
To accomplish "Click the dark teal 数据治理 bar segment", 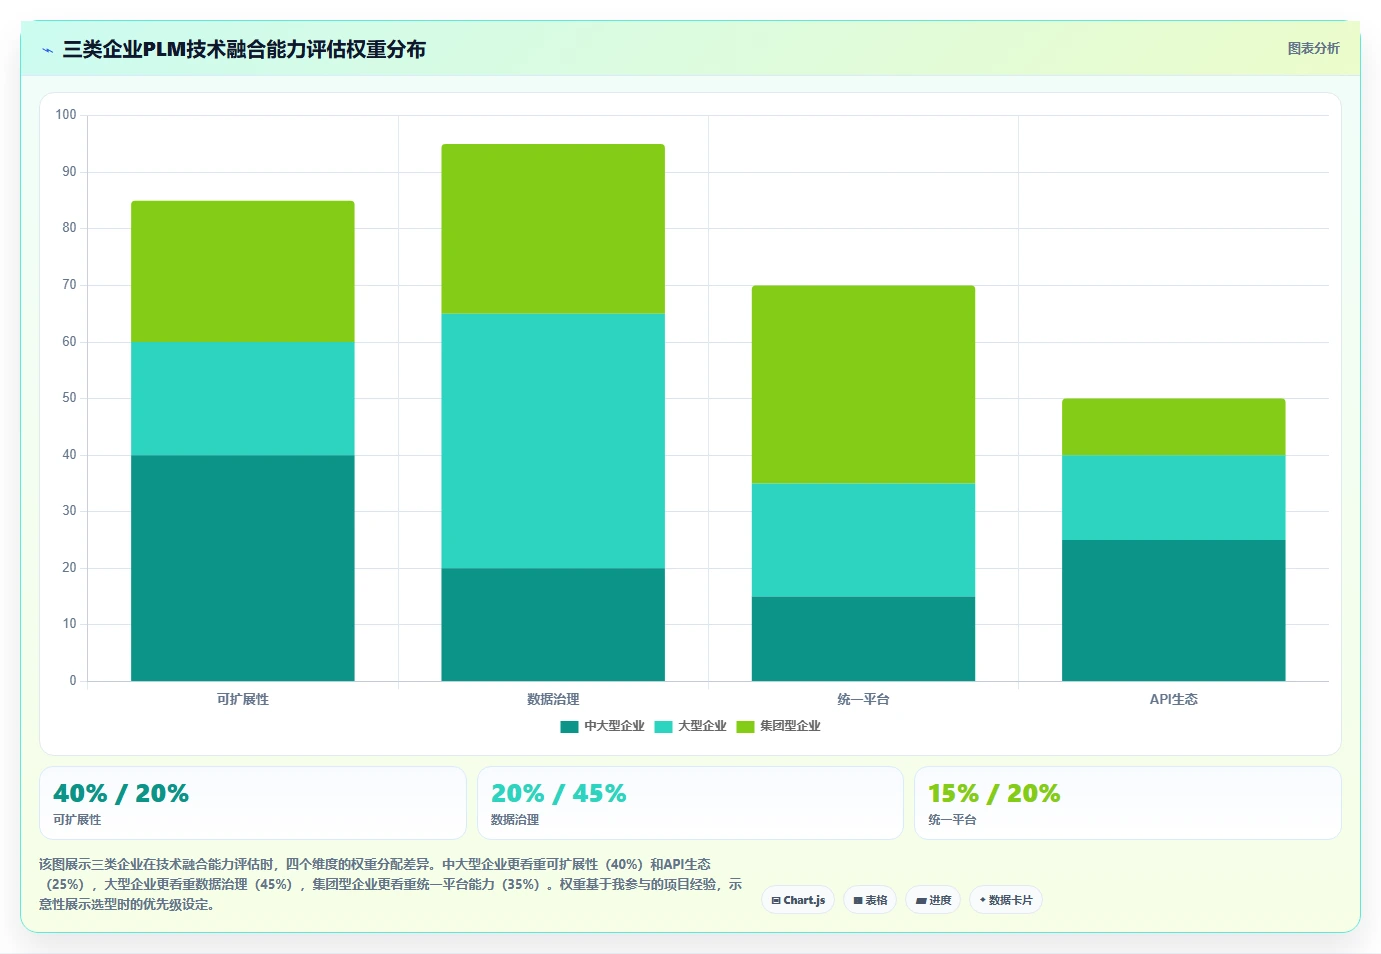I will 553,625.
